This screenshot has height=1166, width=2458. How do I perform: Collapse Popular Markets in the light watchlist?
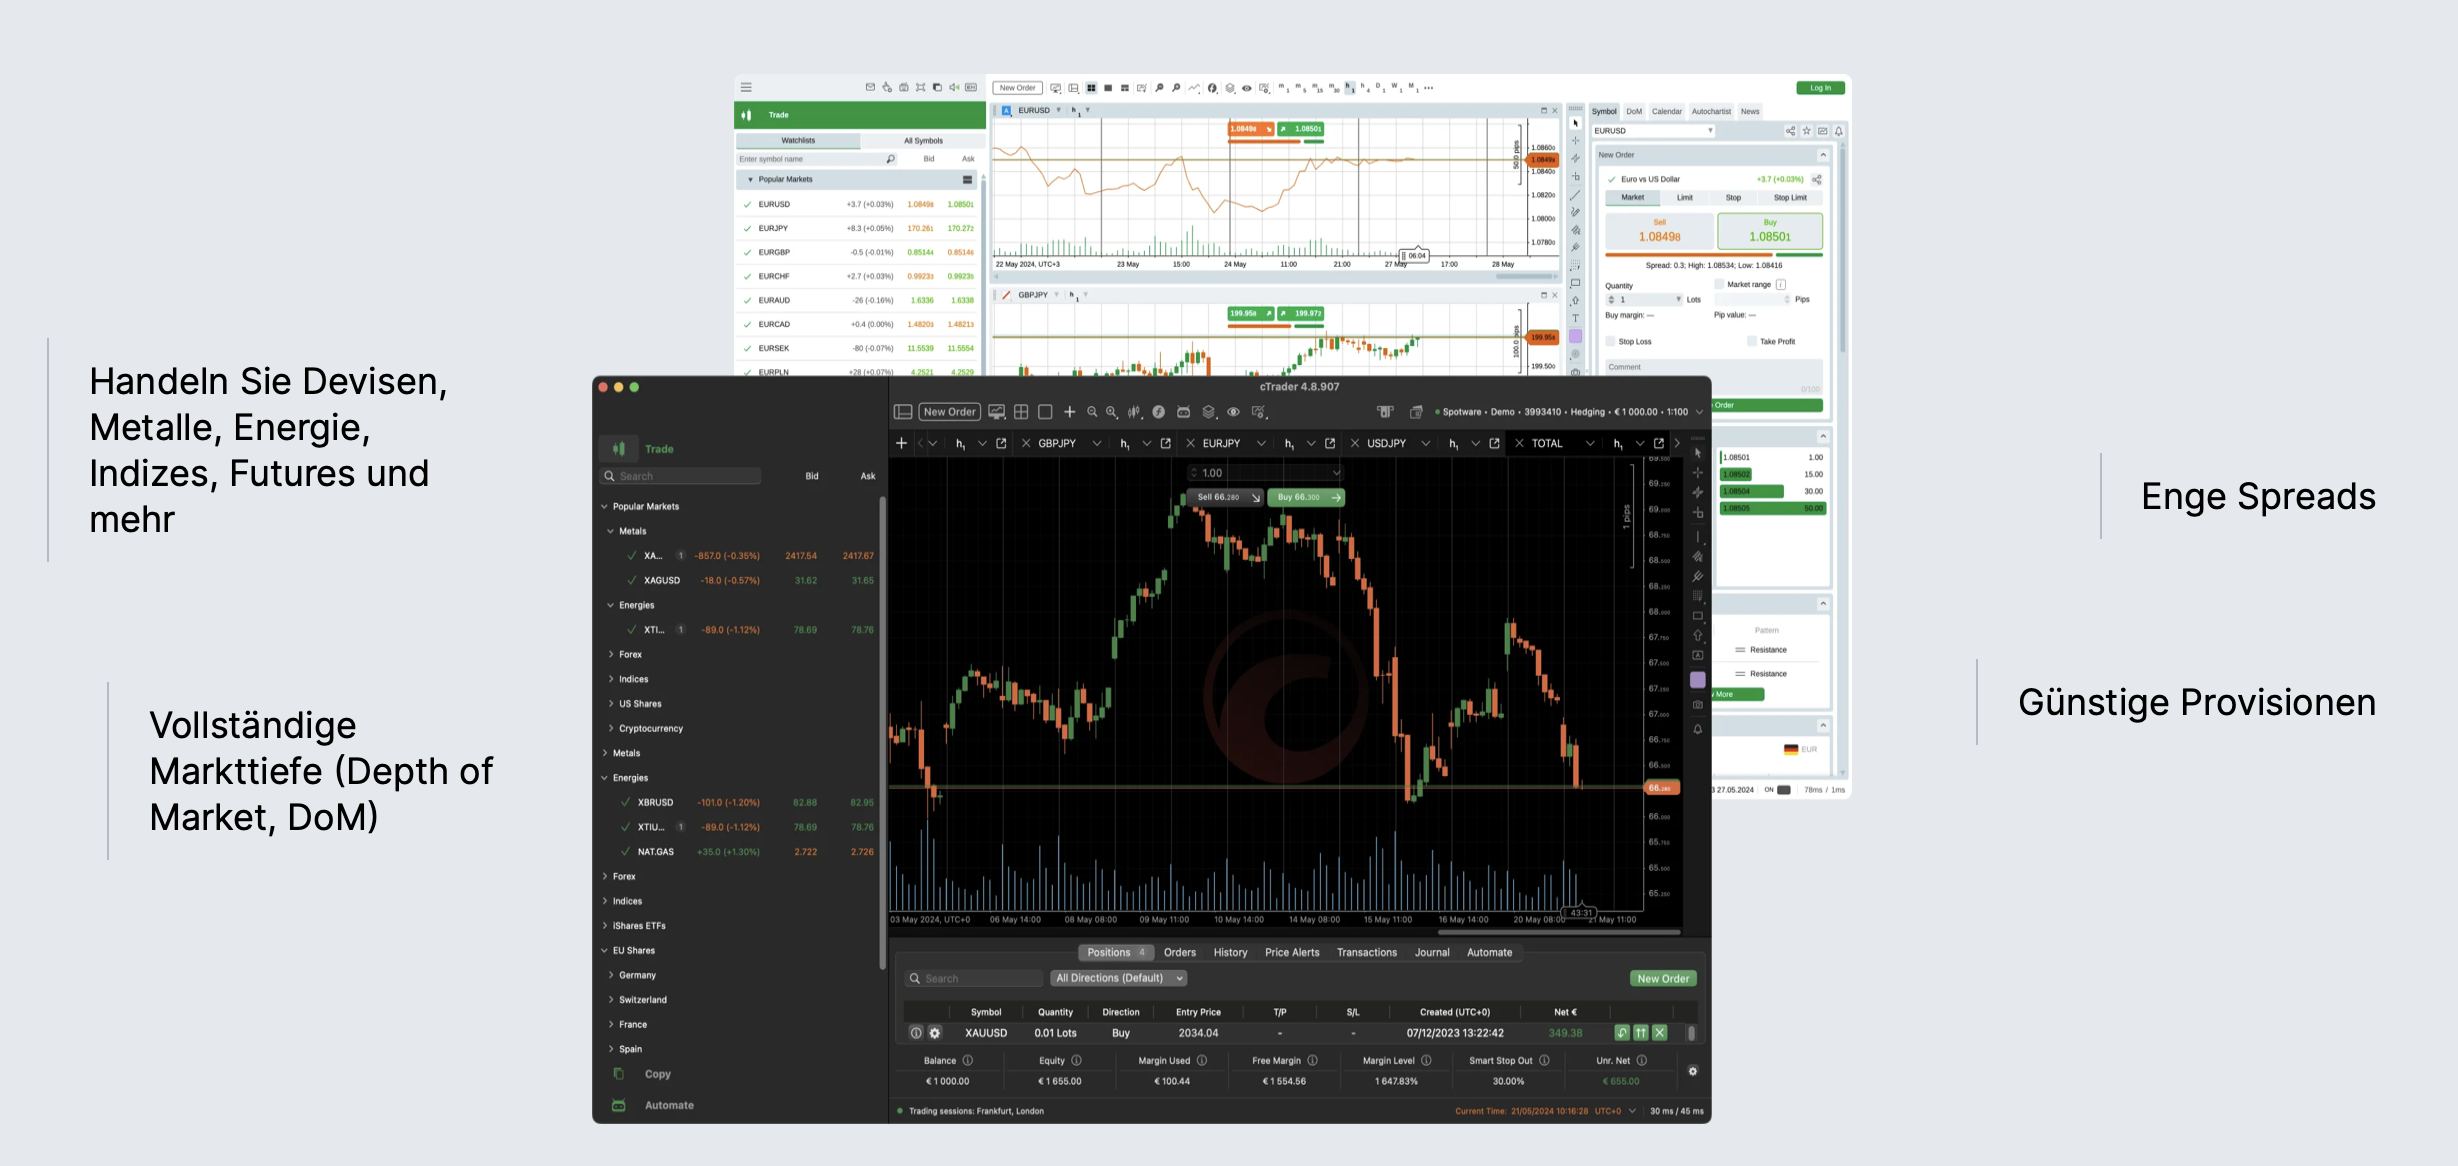(751, 180)
